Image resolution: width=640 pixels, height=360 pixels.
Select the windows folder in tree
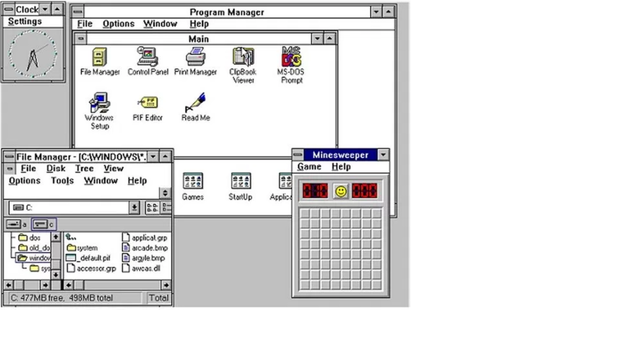(34, 258)
